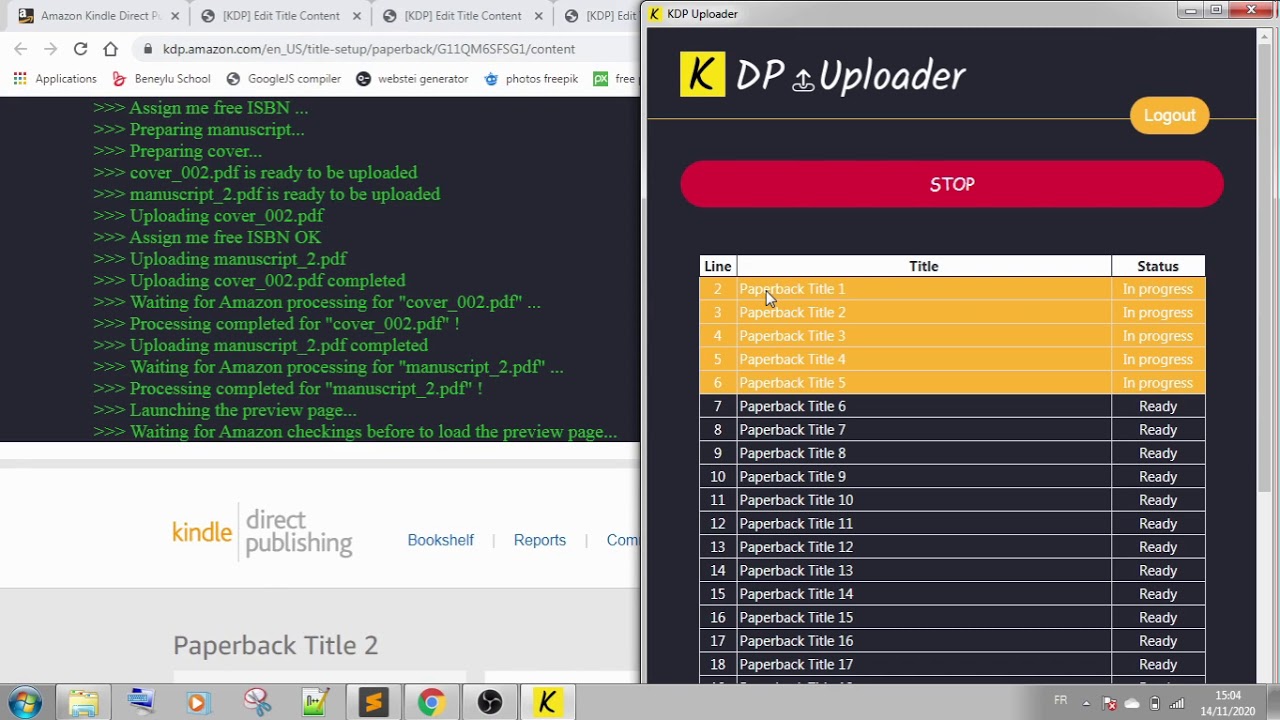Select row Paperback Title 17
The width and height of the screenshot is (1280, 720).
952,665
